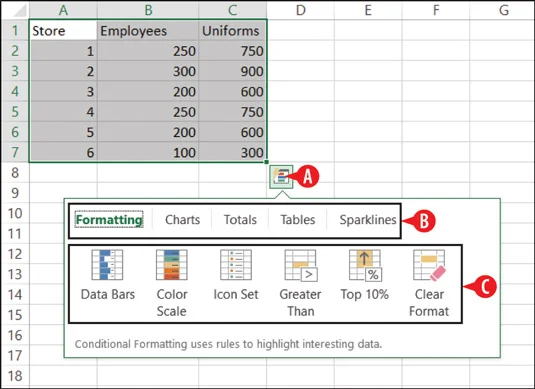Select row 11 header

pyautogui.click(x=15, y=233)
